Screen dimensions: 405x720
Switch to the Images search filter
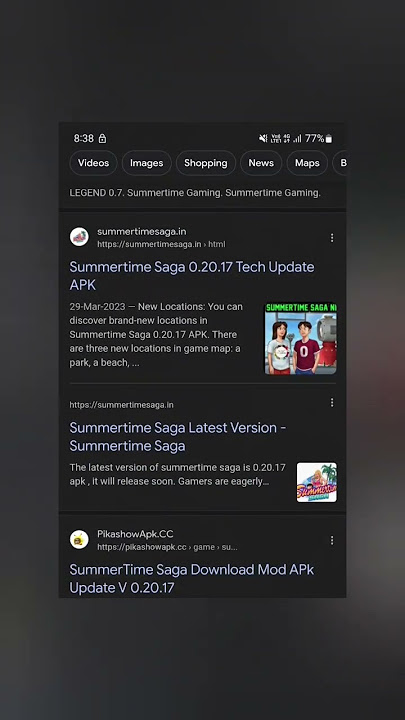[146, 163]
